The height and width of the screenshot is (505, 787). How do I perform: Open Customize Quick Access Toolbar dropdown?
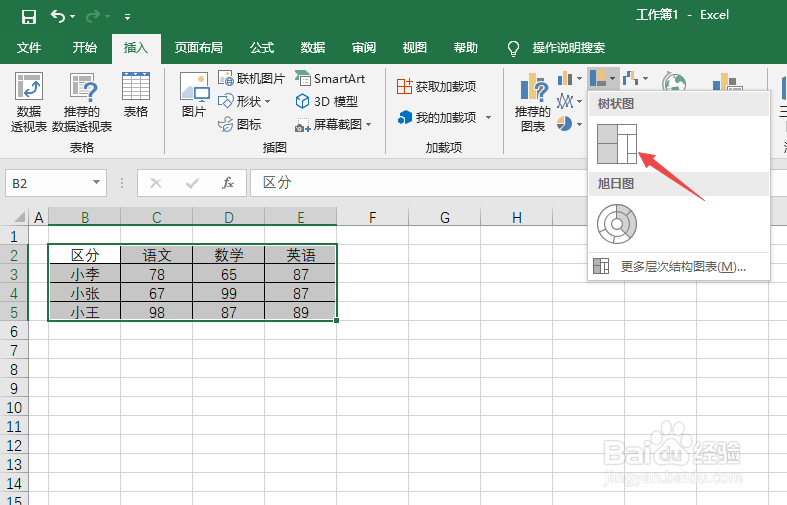127,17
